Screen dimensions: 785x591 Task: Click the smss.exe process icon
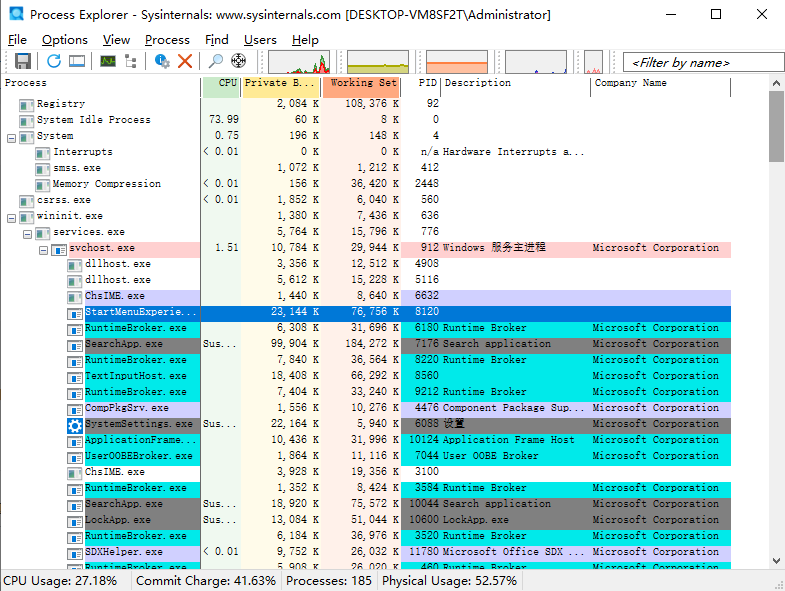43,169
